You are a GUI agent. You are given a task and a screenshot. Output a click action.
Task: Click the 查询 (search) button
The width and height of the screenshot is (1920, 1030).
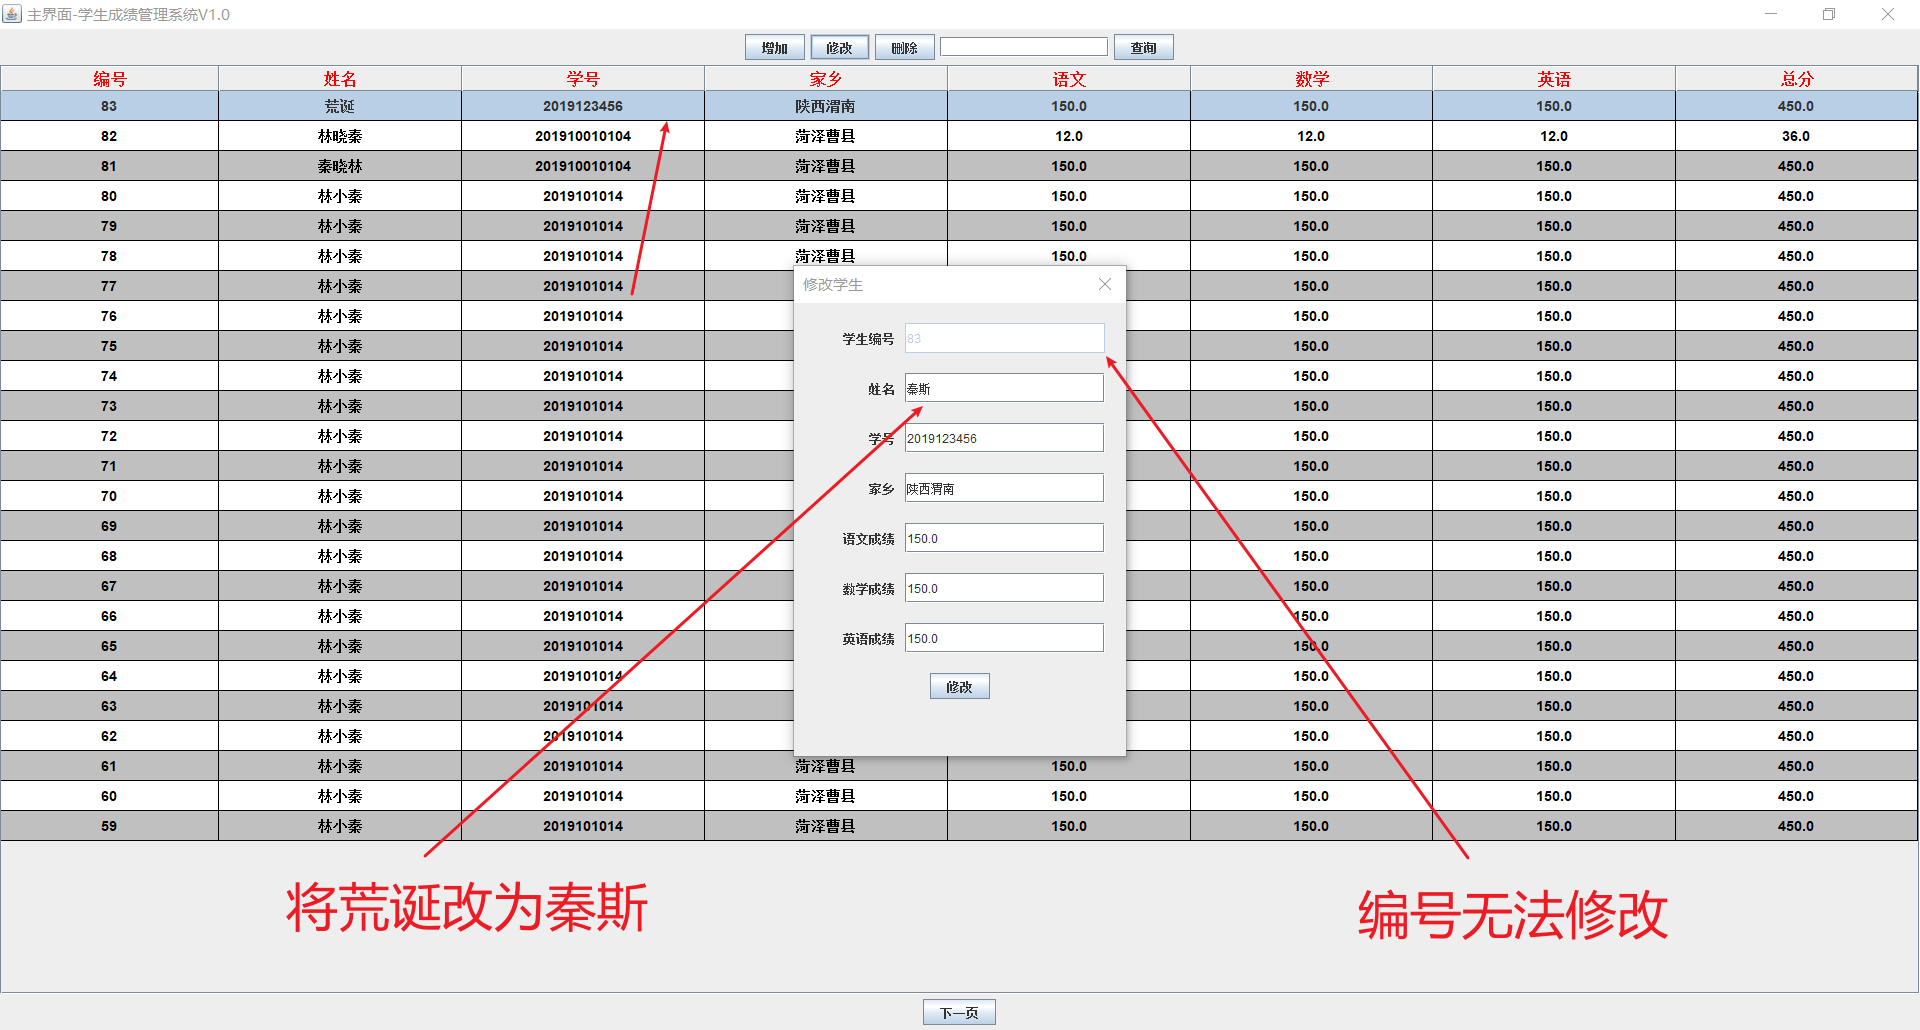[1143, 47]
